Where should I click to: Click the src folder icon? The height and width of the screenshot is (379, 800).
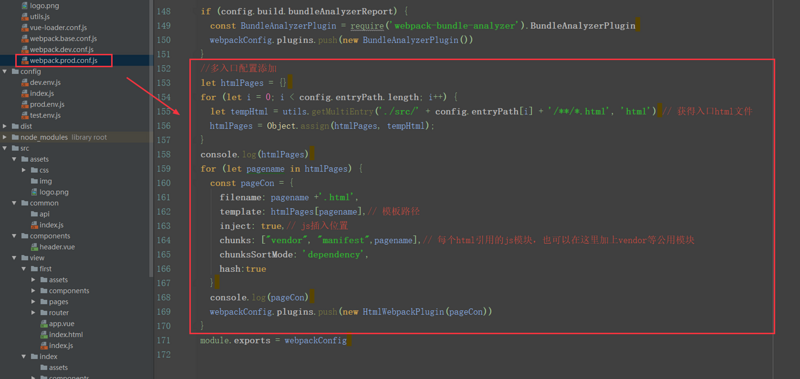click(x=15, y=148)
